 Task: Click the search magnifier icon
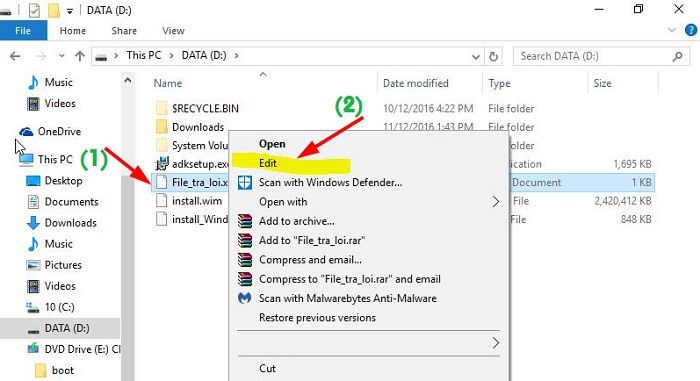tap(678, 56)
